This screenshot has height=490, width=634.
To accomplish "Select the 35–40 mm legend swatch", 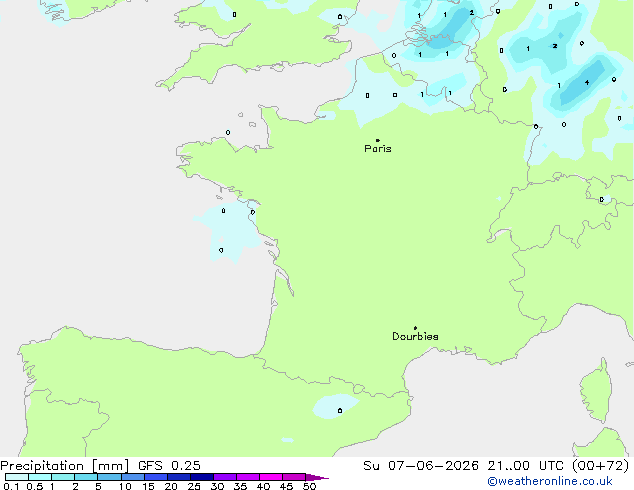I will click(x=248, y=477).
